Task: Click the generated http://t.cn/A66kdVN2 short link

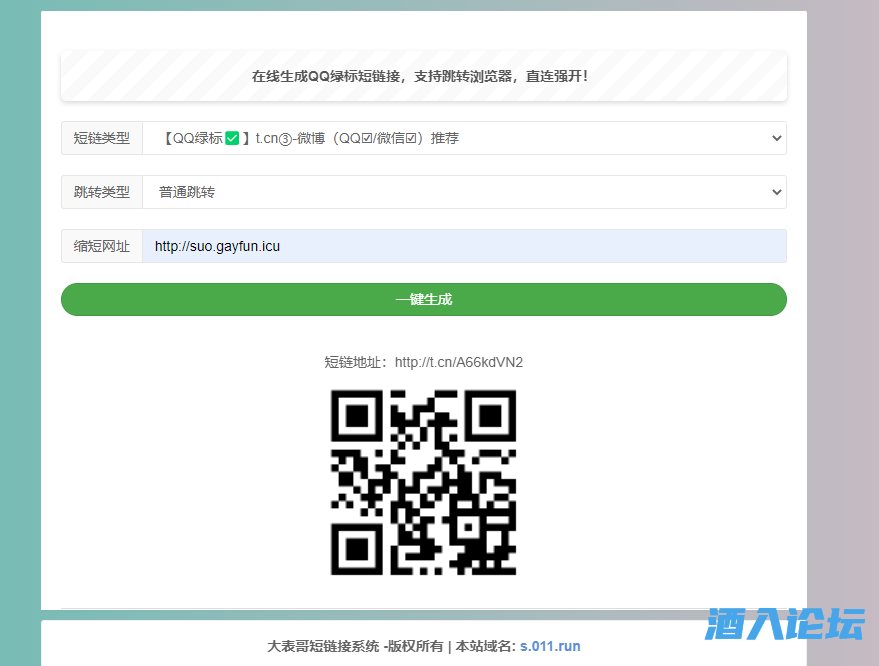Action: 458,362
